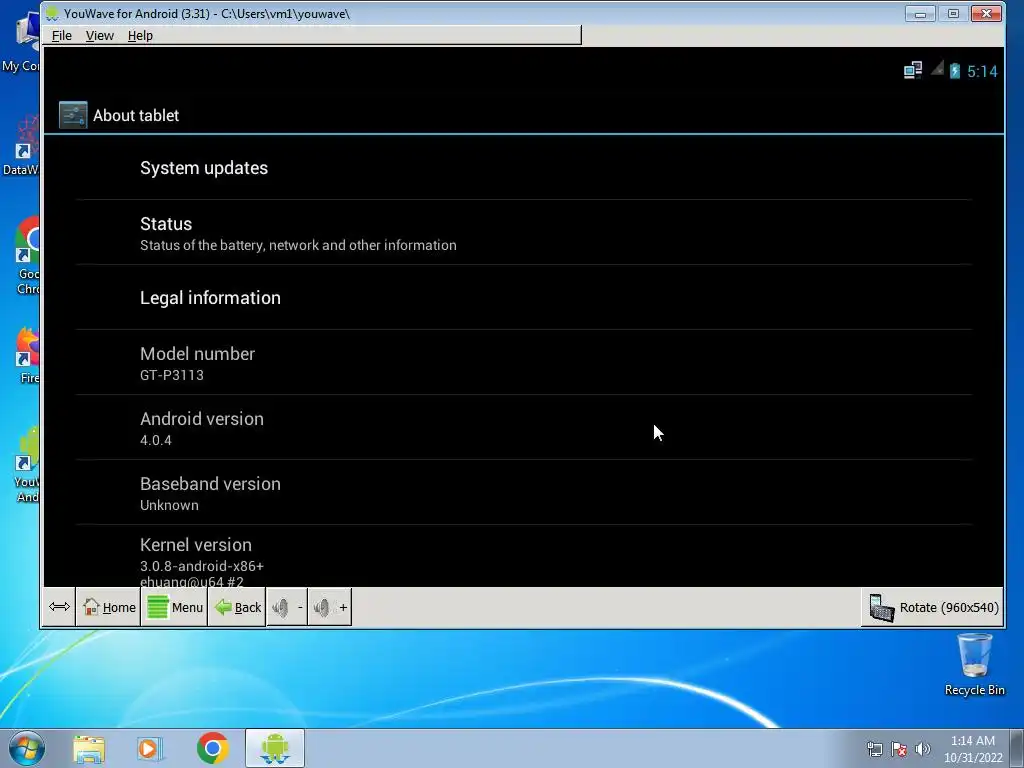Click the My Computer desktop icon
This screenshot has width=1024, height=768.
[x=20, y=40]
